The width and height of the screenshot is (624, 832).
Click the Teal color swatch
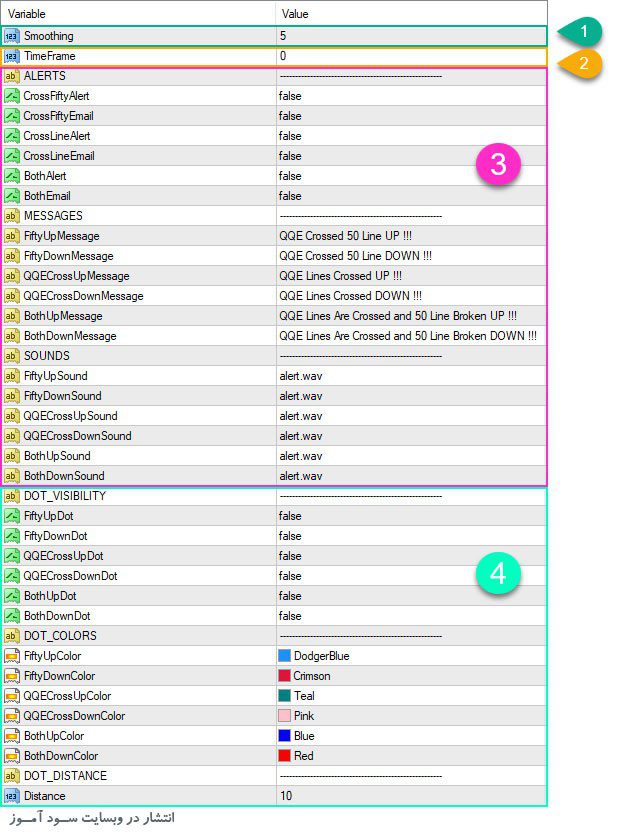pyautogui.click(x=284, y=696)
